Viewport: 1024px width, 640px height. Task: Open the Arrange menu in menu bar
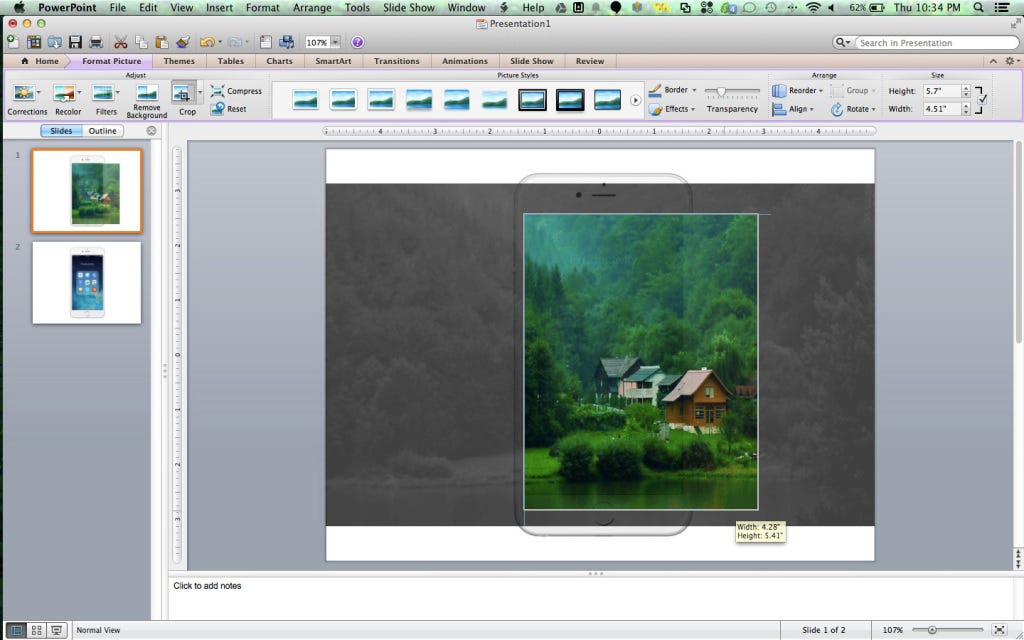tap(312, 8)
